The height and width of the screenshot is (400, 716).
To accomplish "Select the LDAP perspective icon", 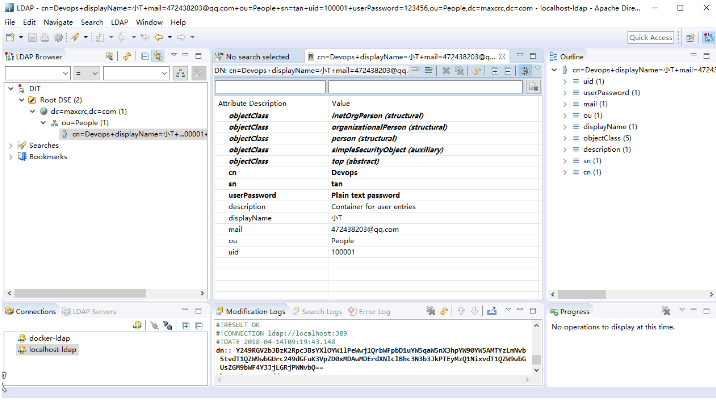I will 708,37.
